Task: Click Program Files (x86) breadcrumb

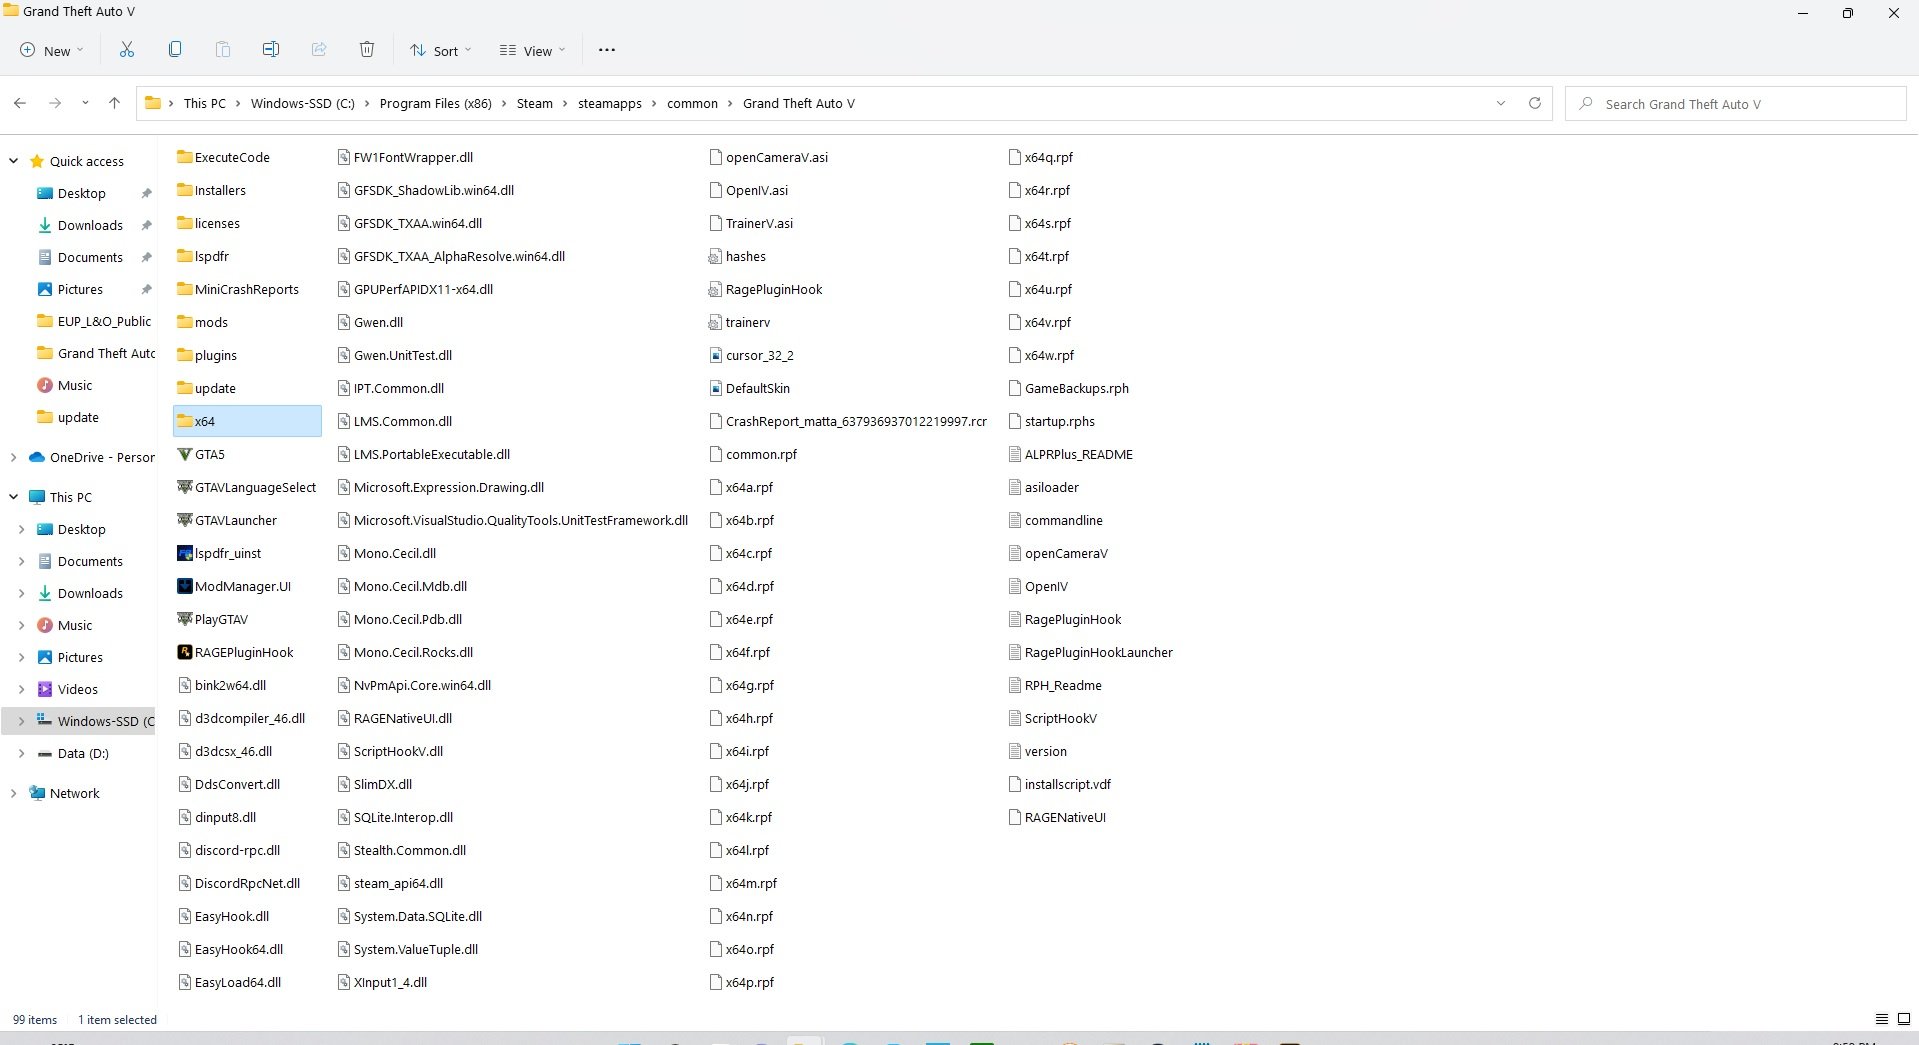Action: pos(436,103)
